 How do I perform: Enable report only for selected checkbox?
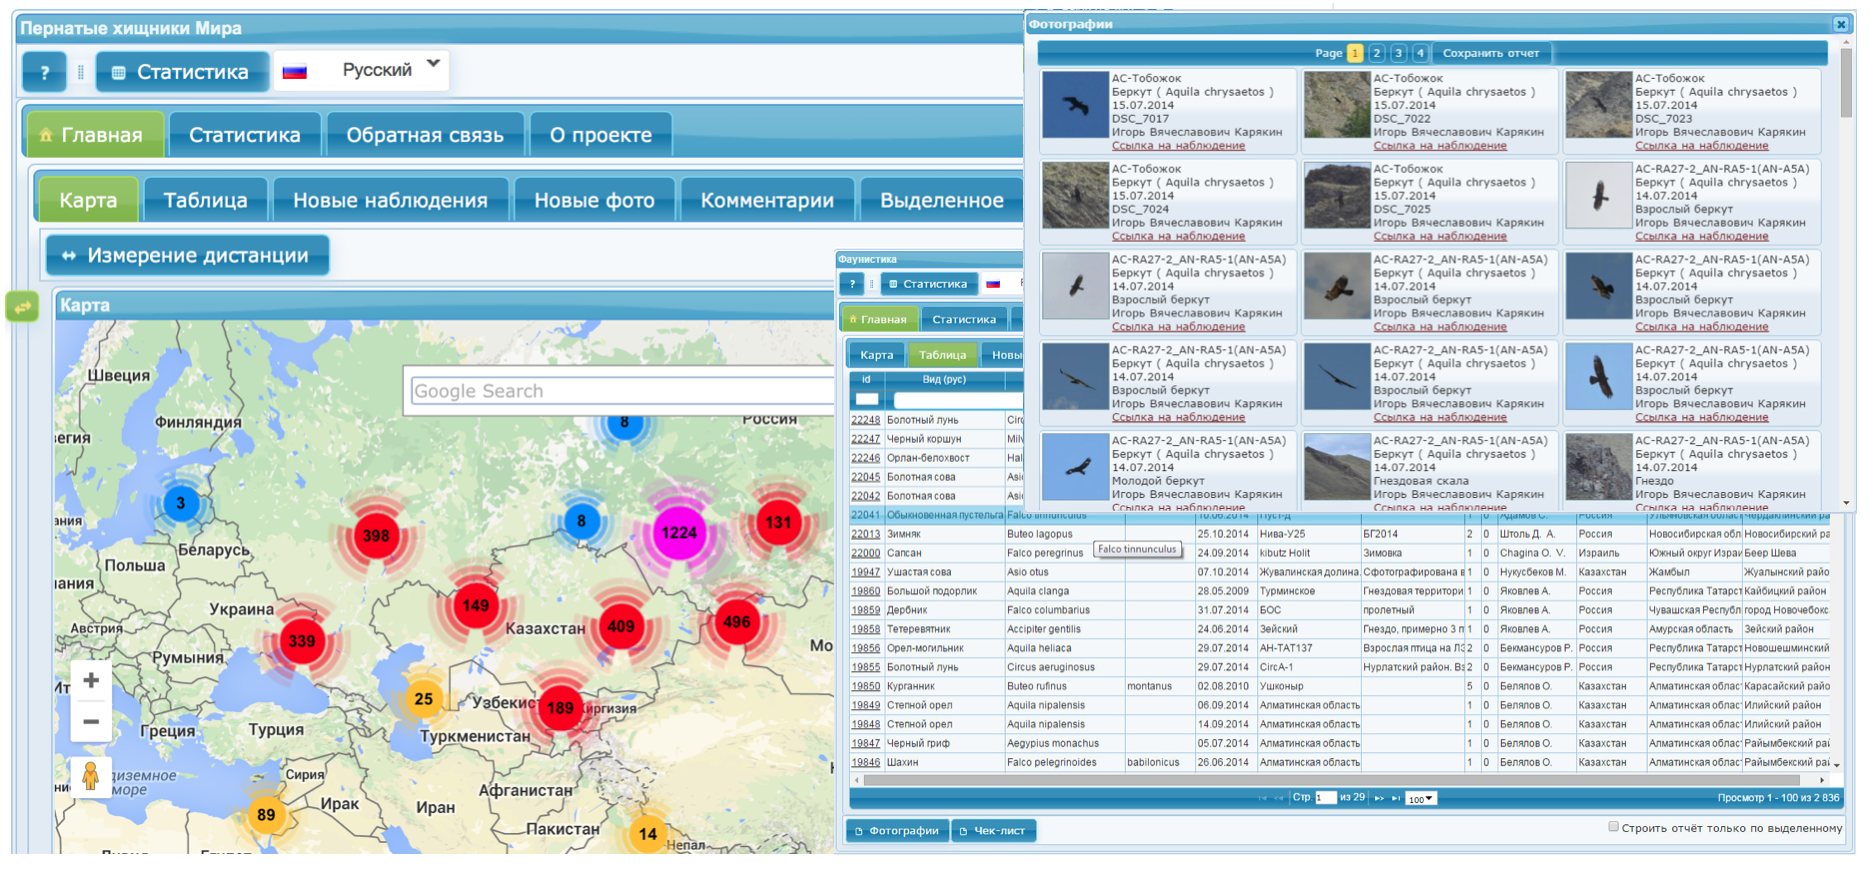coord(1613,827)
